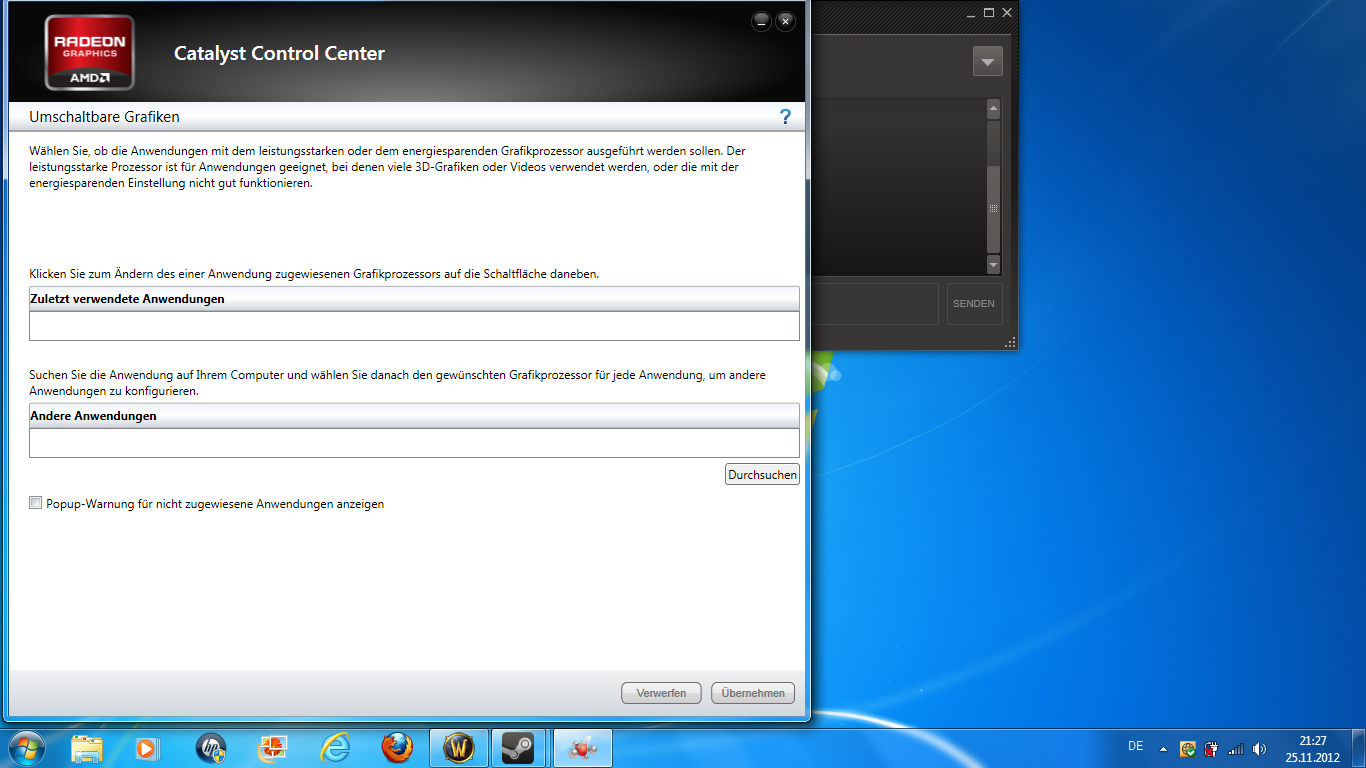This screenshot has height=768, width=1366.
Task: Open Windows Explorer from the taskbar
Action: click(x=87, y=748)
